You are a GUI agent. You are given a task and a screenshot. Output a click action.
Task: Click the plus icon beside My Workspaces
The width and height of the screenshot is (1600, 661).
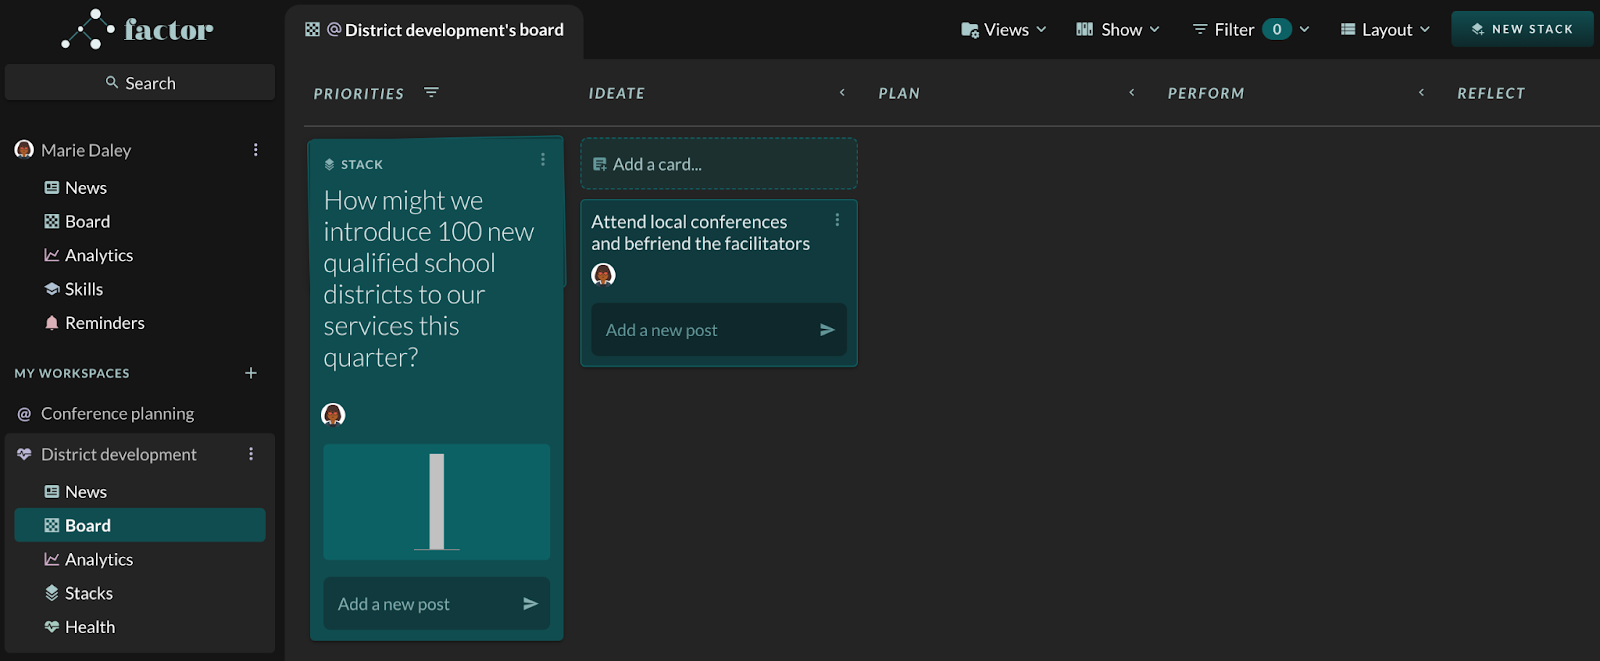point(251,373)
